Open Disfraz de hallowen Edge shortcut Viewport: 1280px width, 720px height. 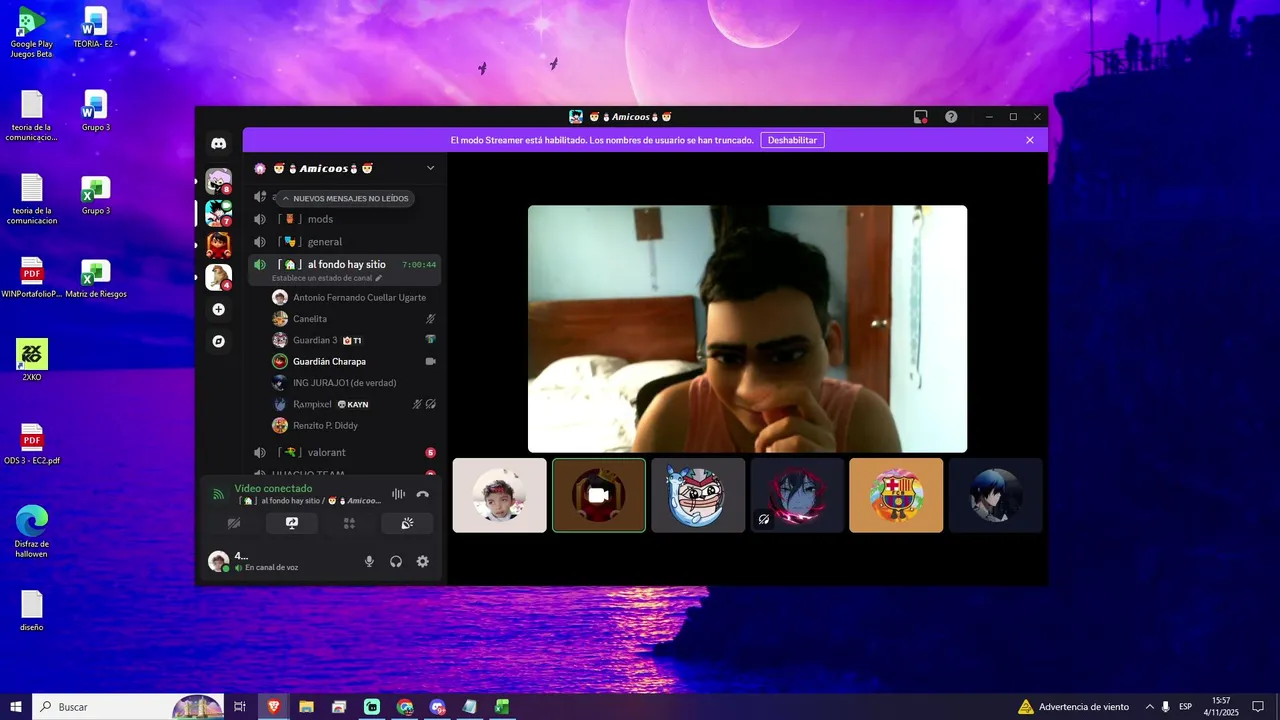click(x=31, y=532)
